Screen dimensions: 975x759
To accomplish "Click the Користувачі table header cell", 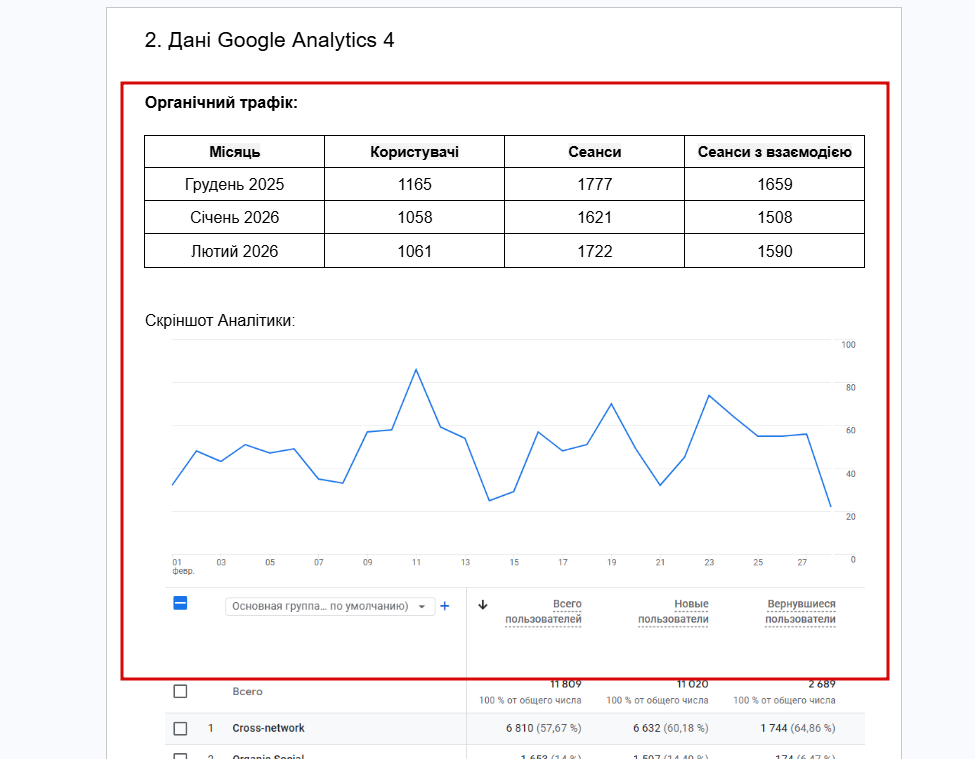I will pos(414,152).
